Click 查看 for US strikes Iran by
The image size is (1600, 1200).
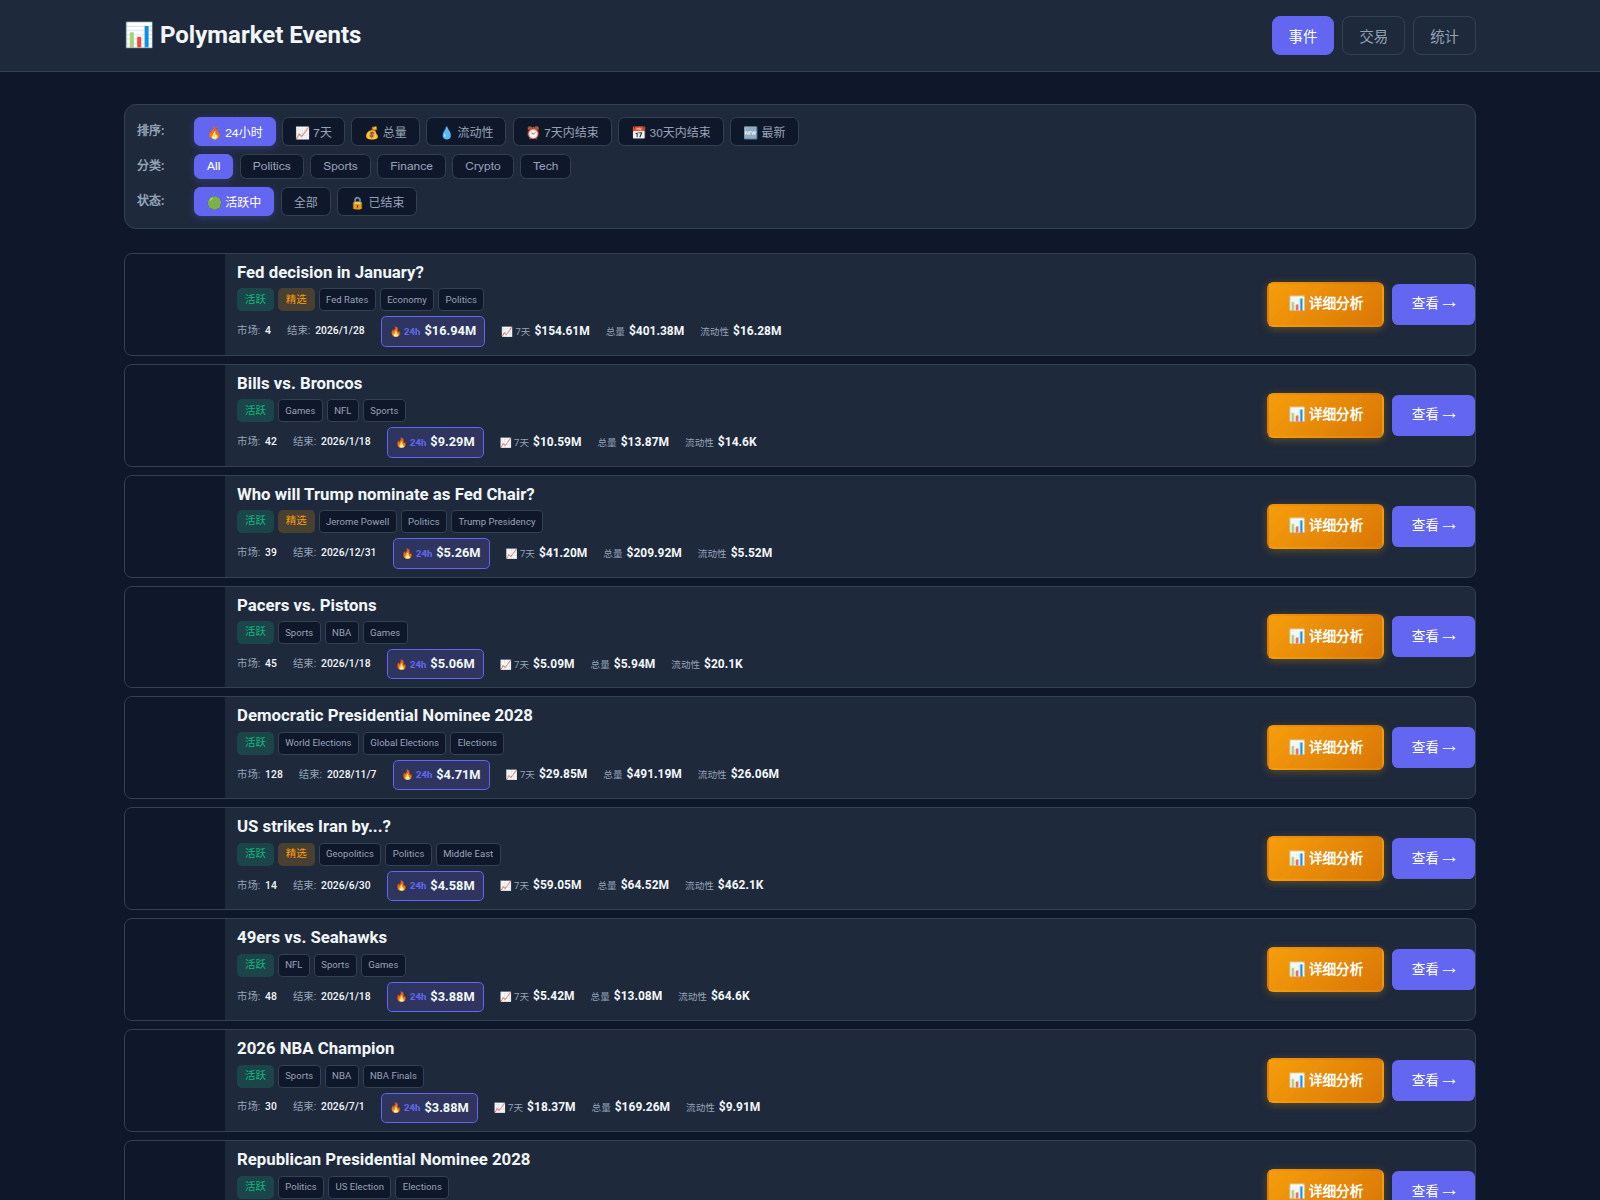1433,858
